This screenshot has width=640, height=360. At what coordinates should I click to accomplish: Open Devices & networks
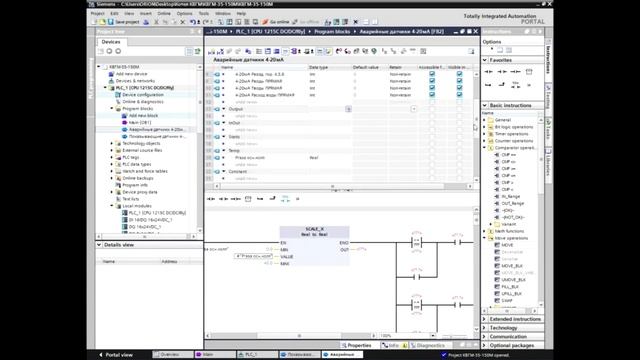135,81
